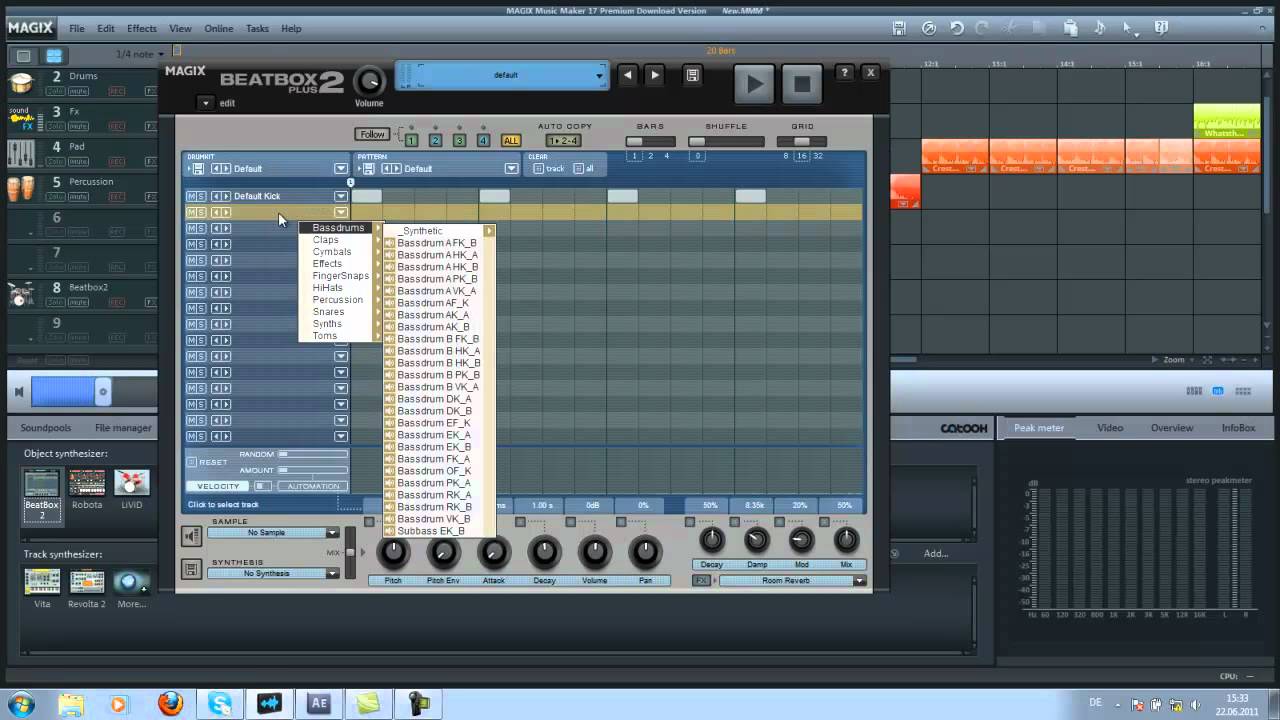Solo the Default Kick drum track
The image size is (1280, 720).
click(x=201, y=197)
